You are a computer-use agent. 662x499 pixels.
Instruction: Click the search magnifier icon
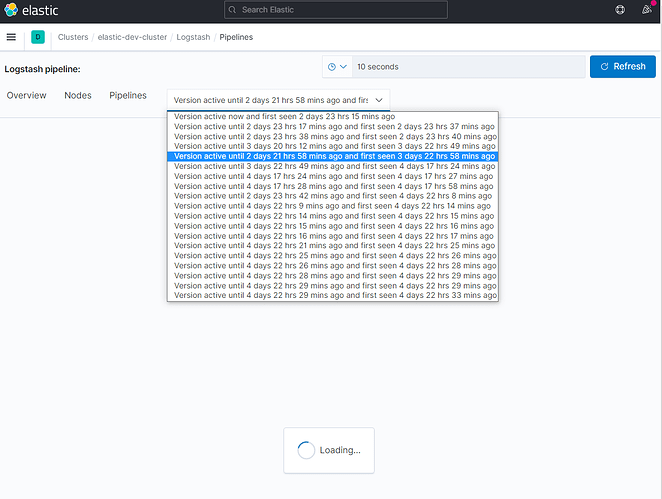[x=232, y=10]
